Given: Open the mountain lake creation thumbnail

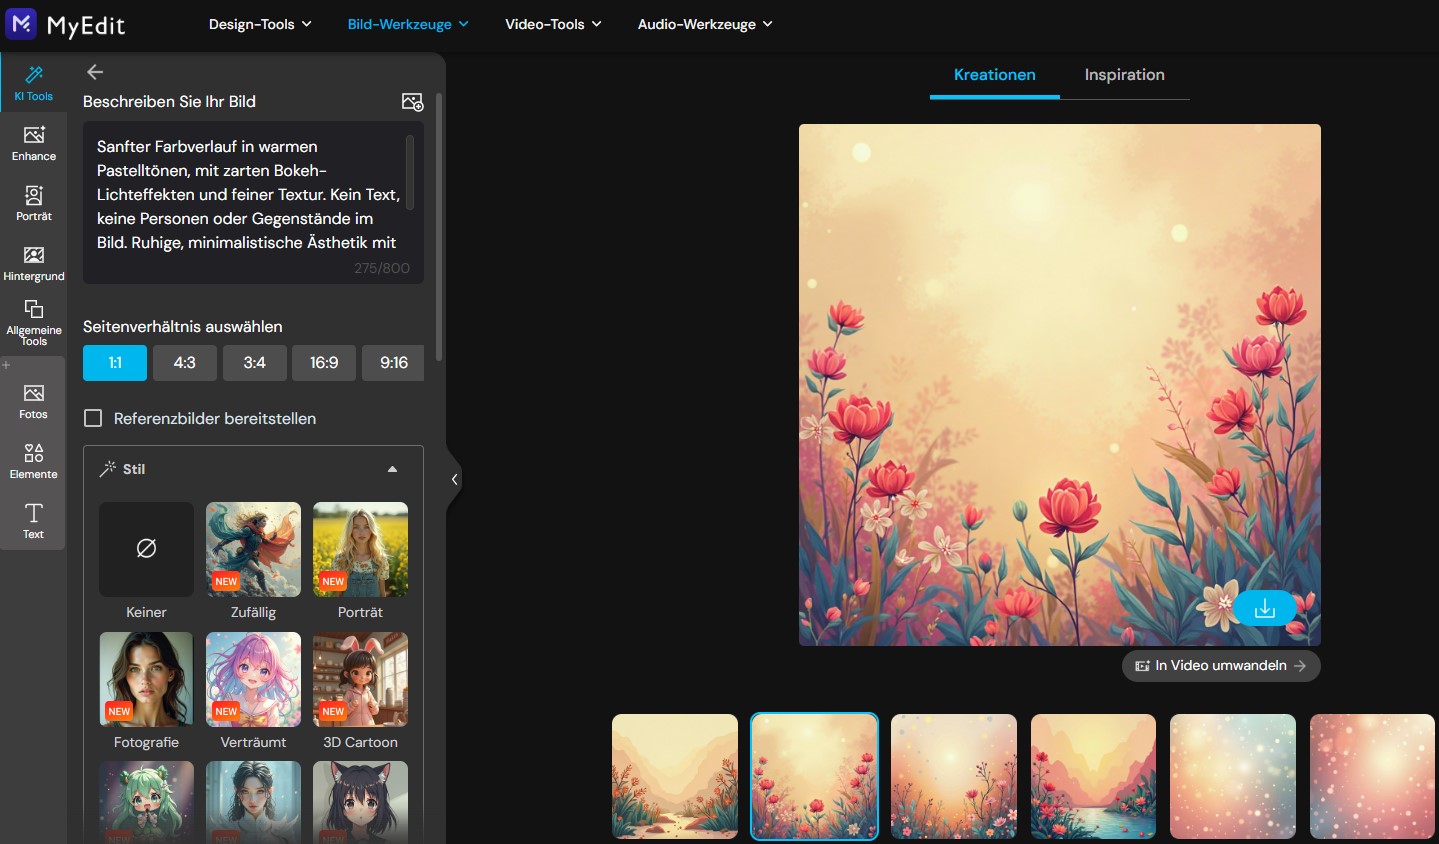Looking at the screenshot, I should pyautogui.click(x=1093, y=776).
